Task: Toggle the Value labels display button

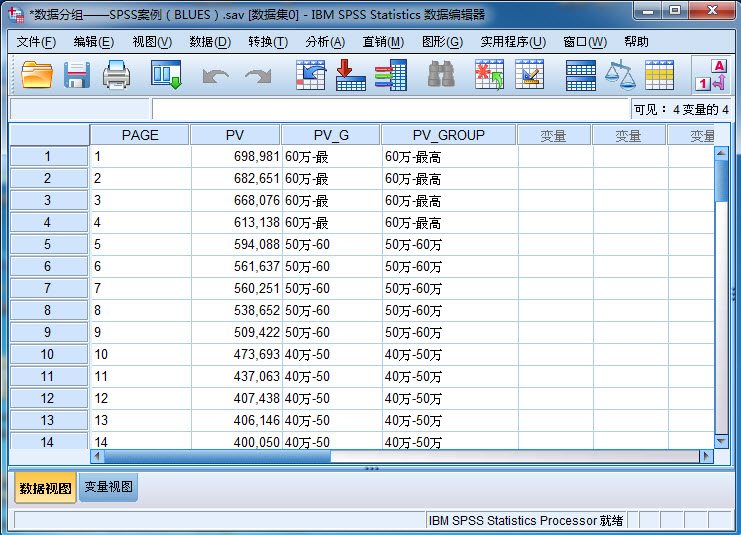Action: pyautogui.click(x=711, y=75)
